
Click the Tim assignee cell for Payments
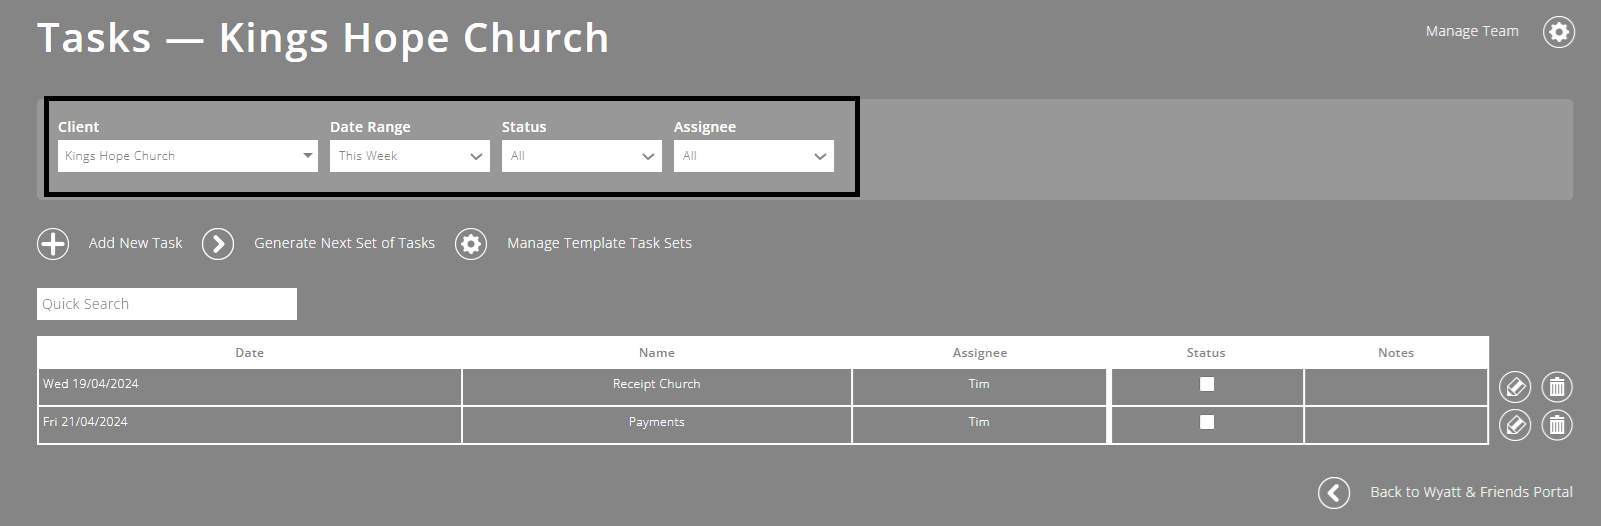(x=980, y=425)
